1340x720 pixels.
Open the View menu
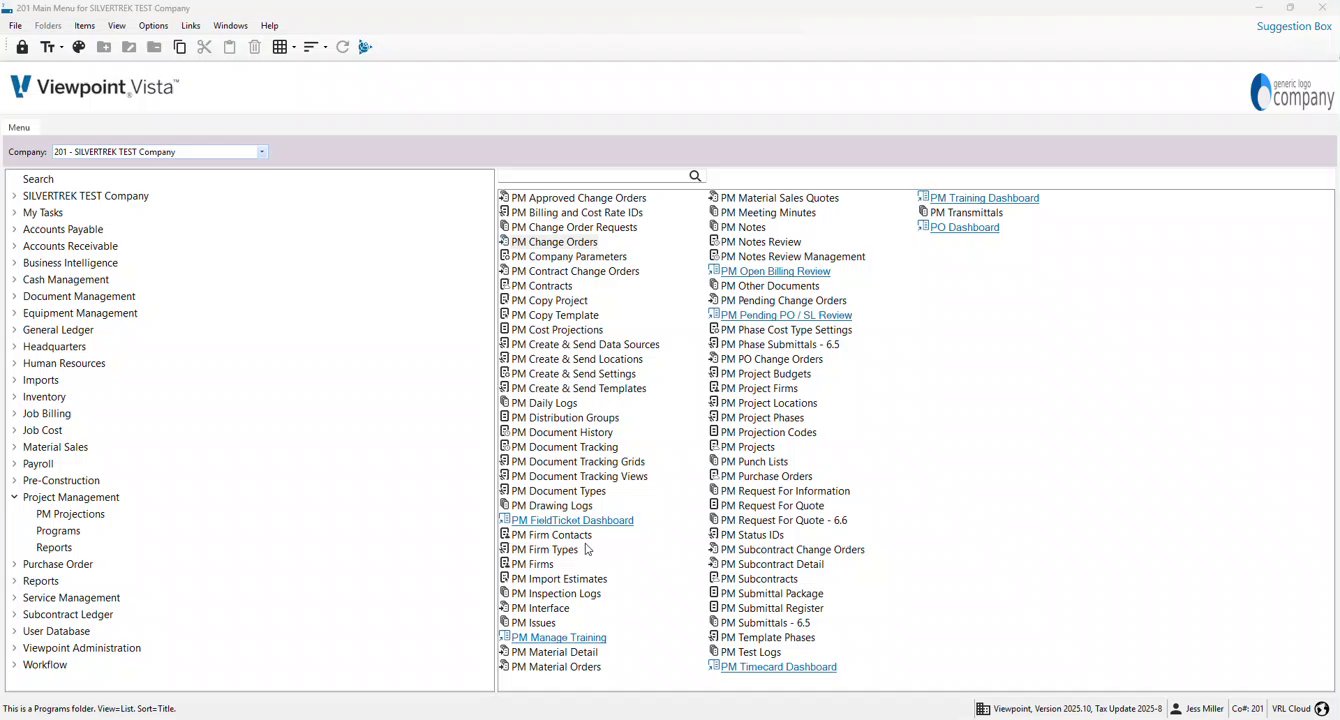117,26
